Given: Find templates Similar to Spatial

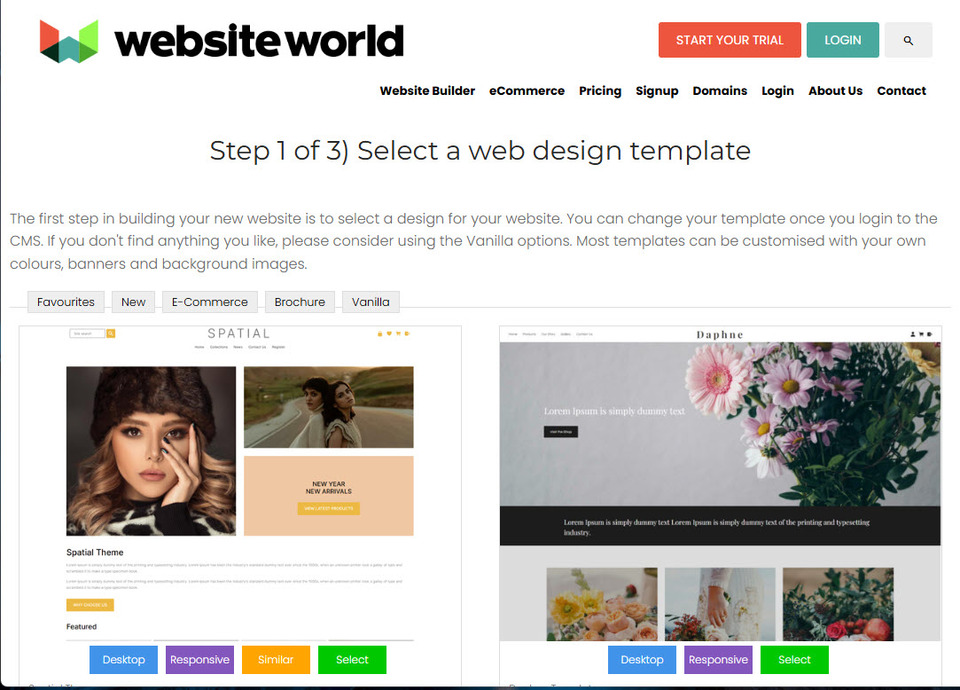Looking at the screenshot, I should click(x=276, y=659).
